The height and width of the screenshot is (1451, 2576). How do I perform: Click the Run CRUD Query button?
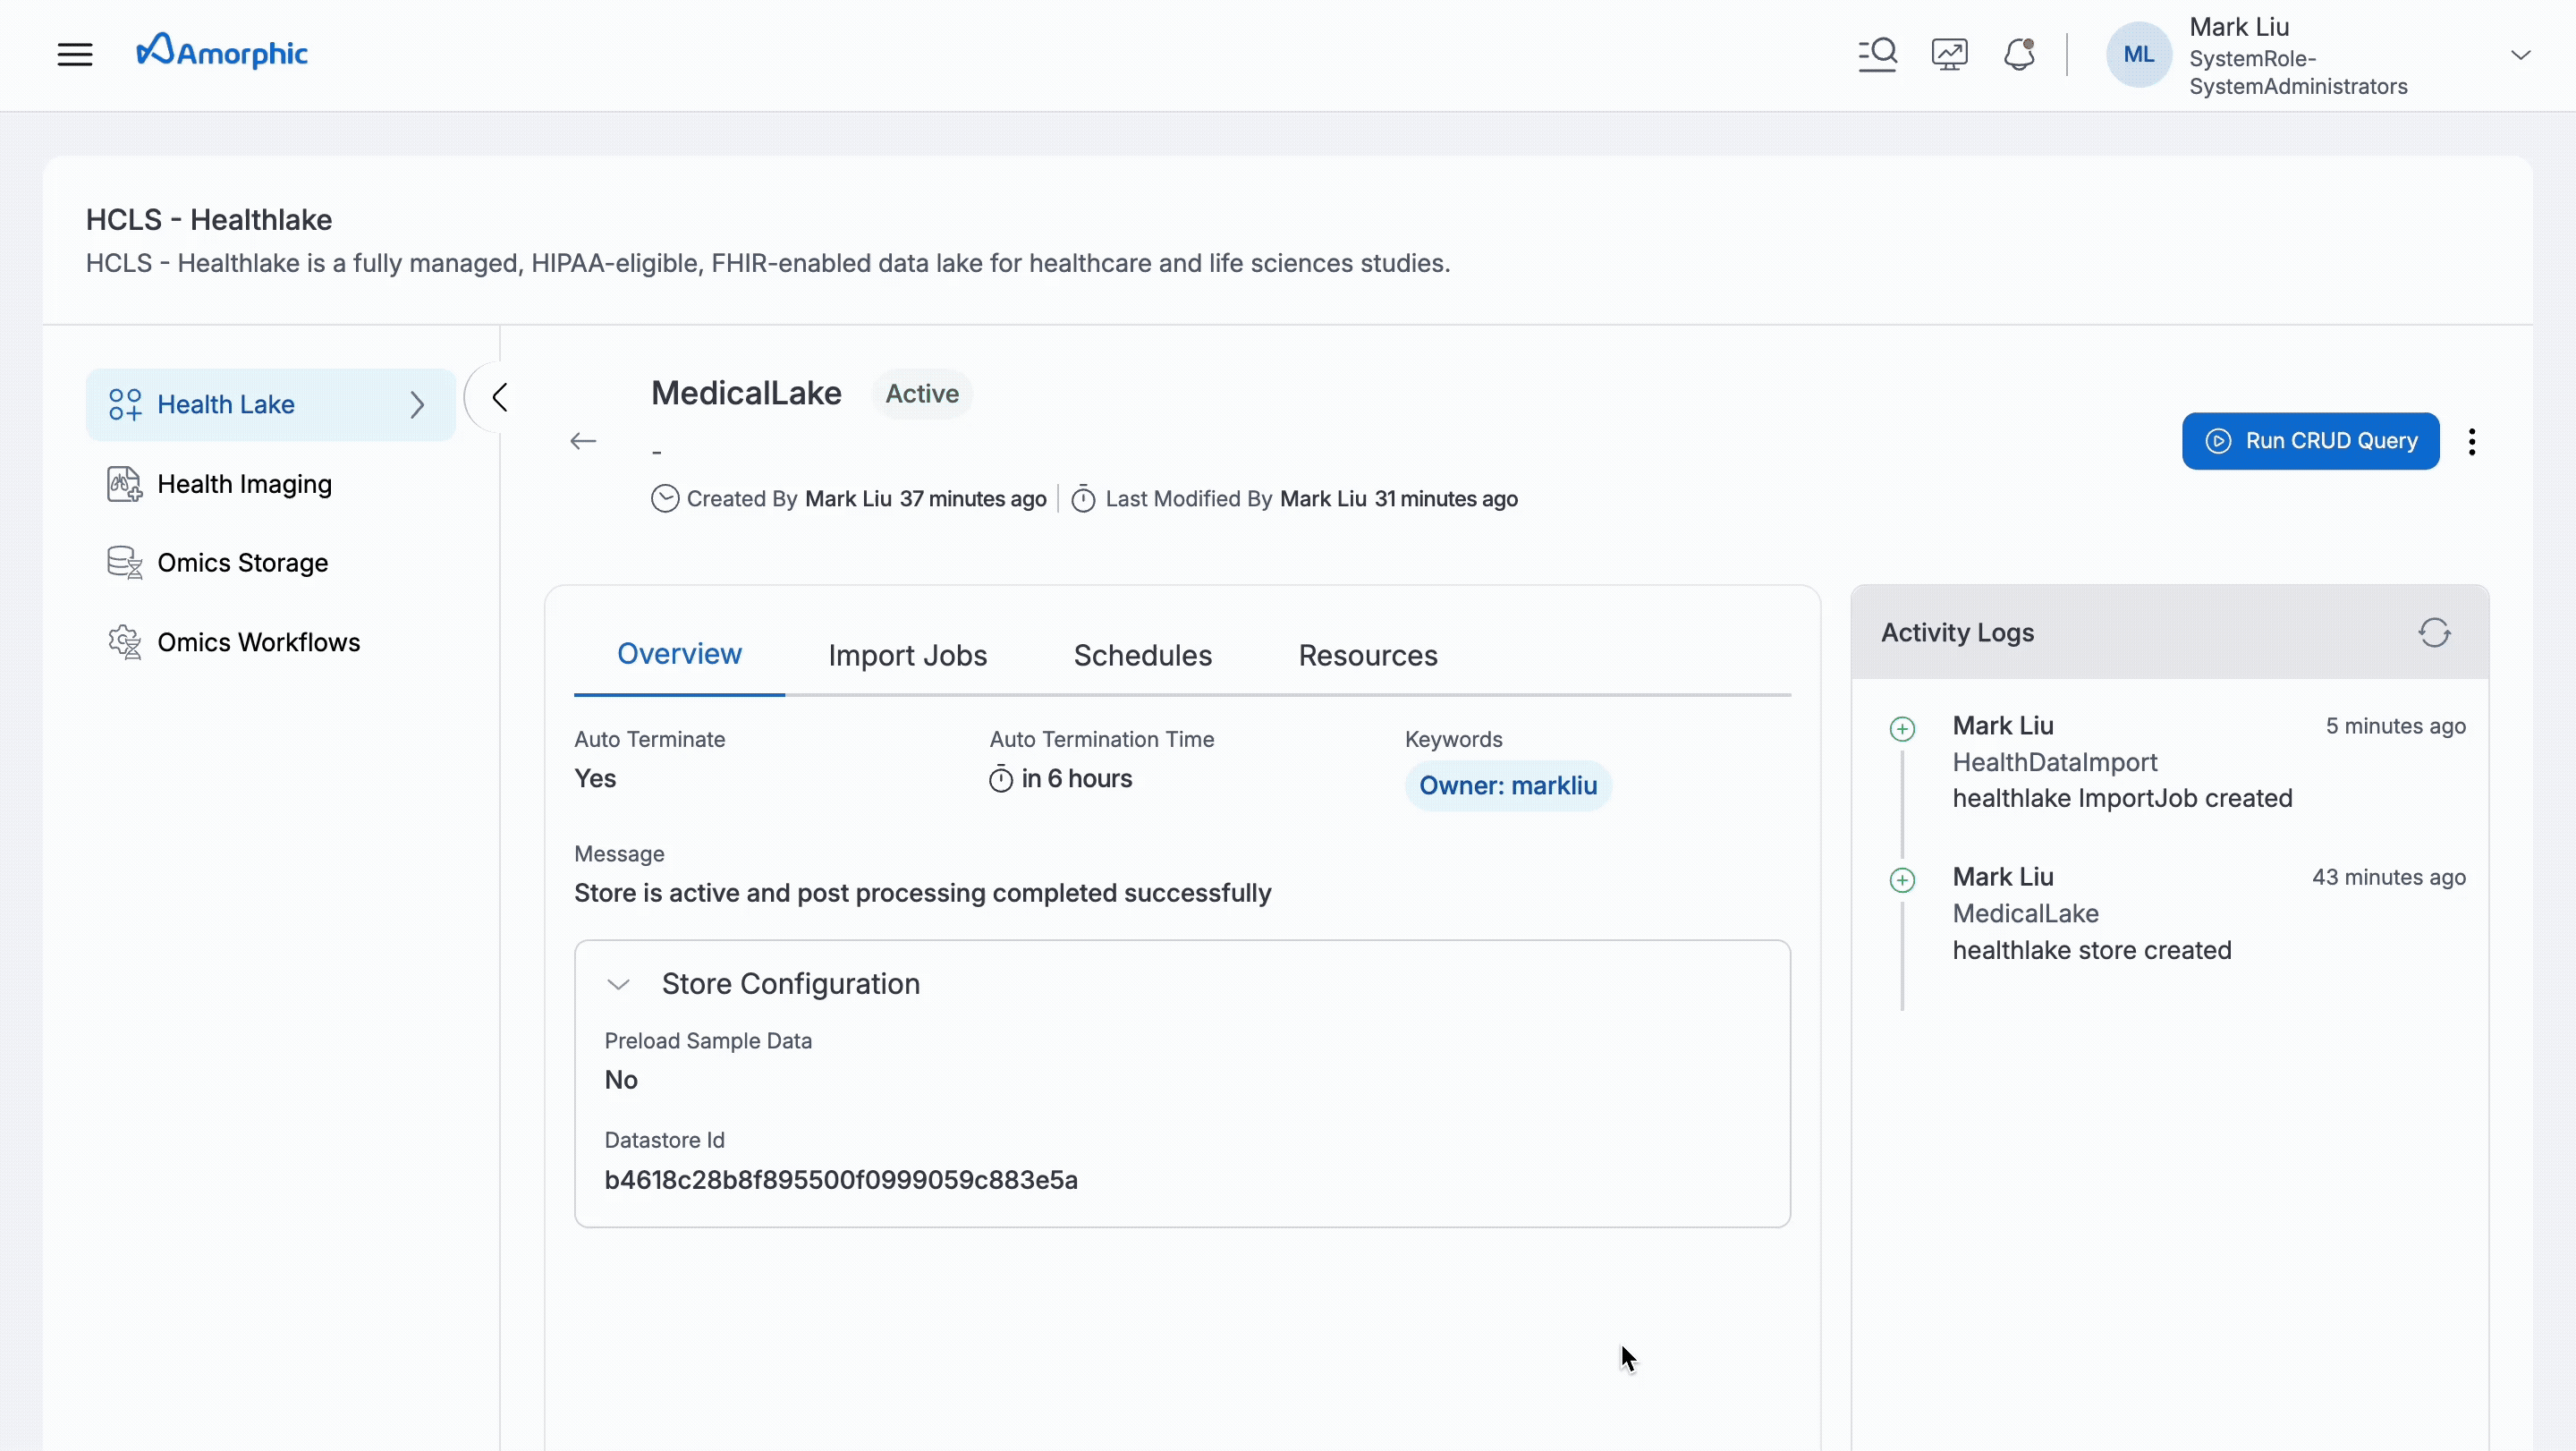click(2309, 441)
